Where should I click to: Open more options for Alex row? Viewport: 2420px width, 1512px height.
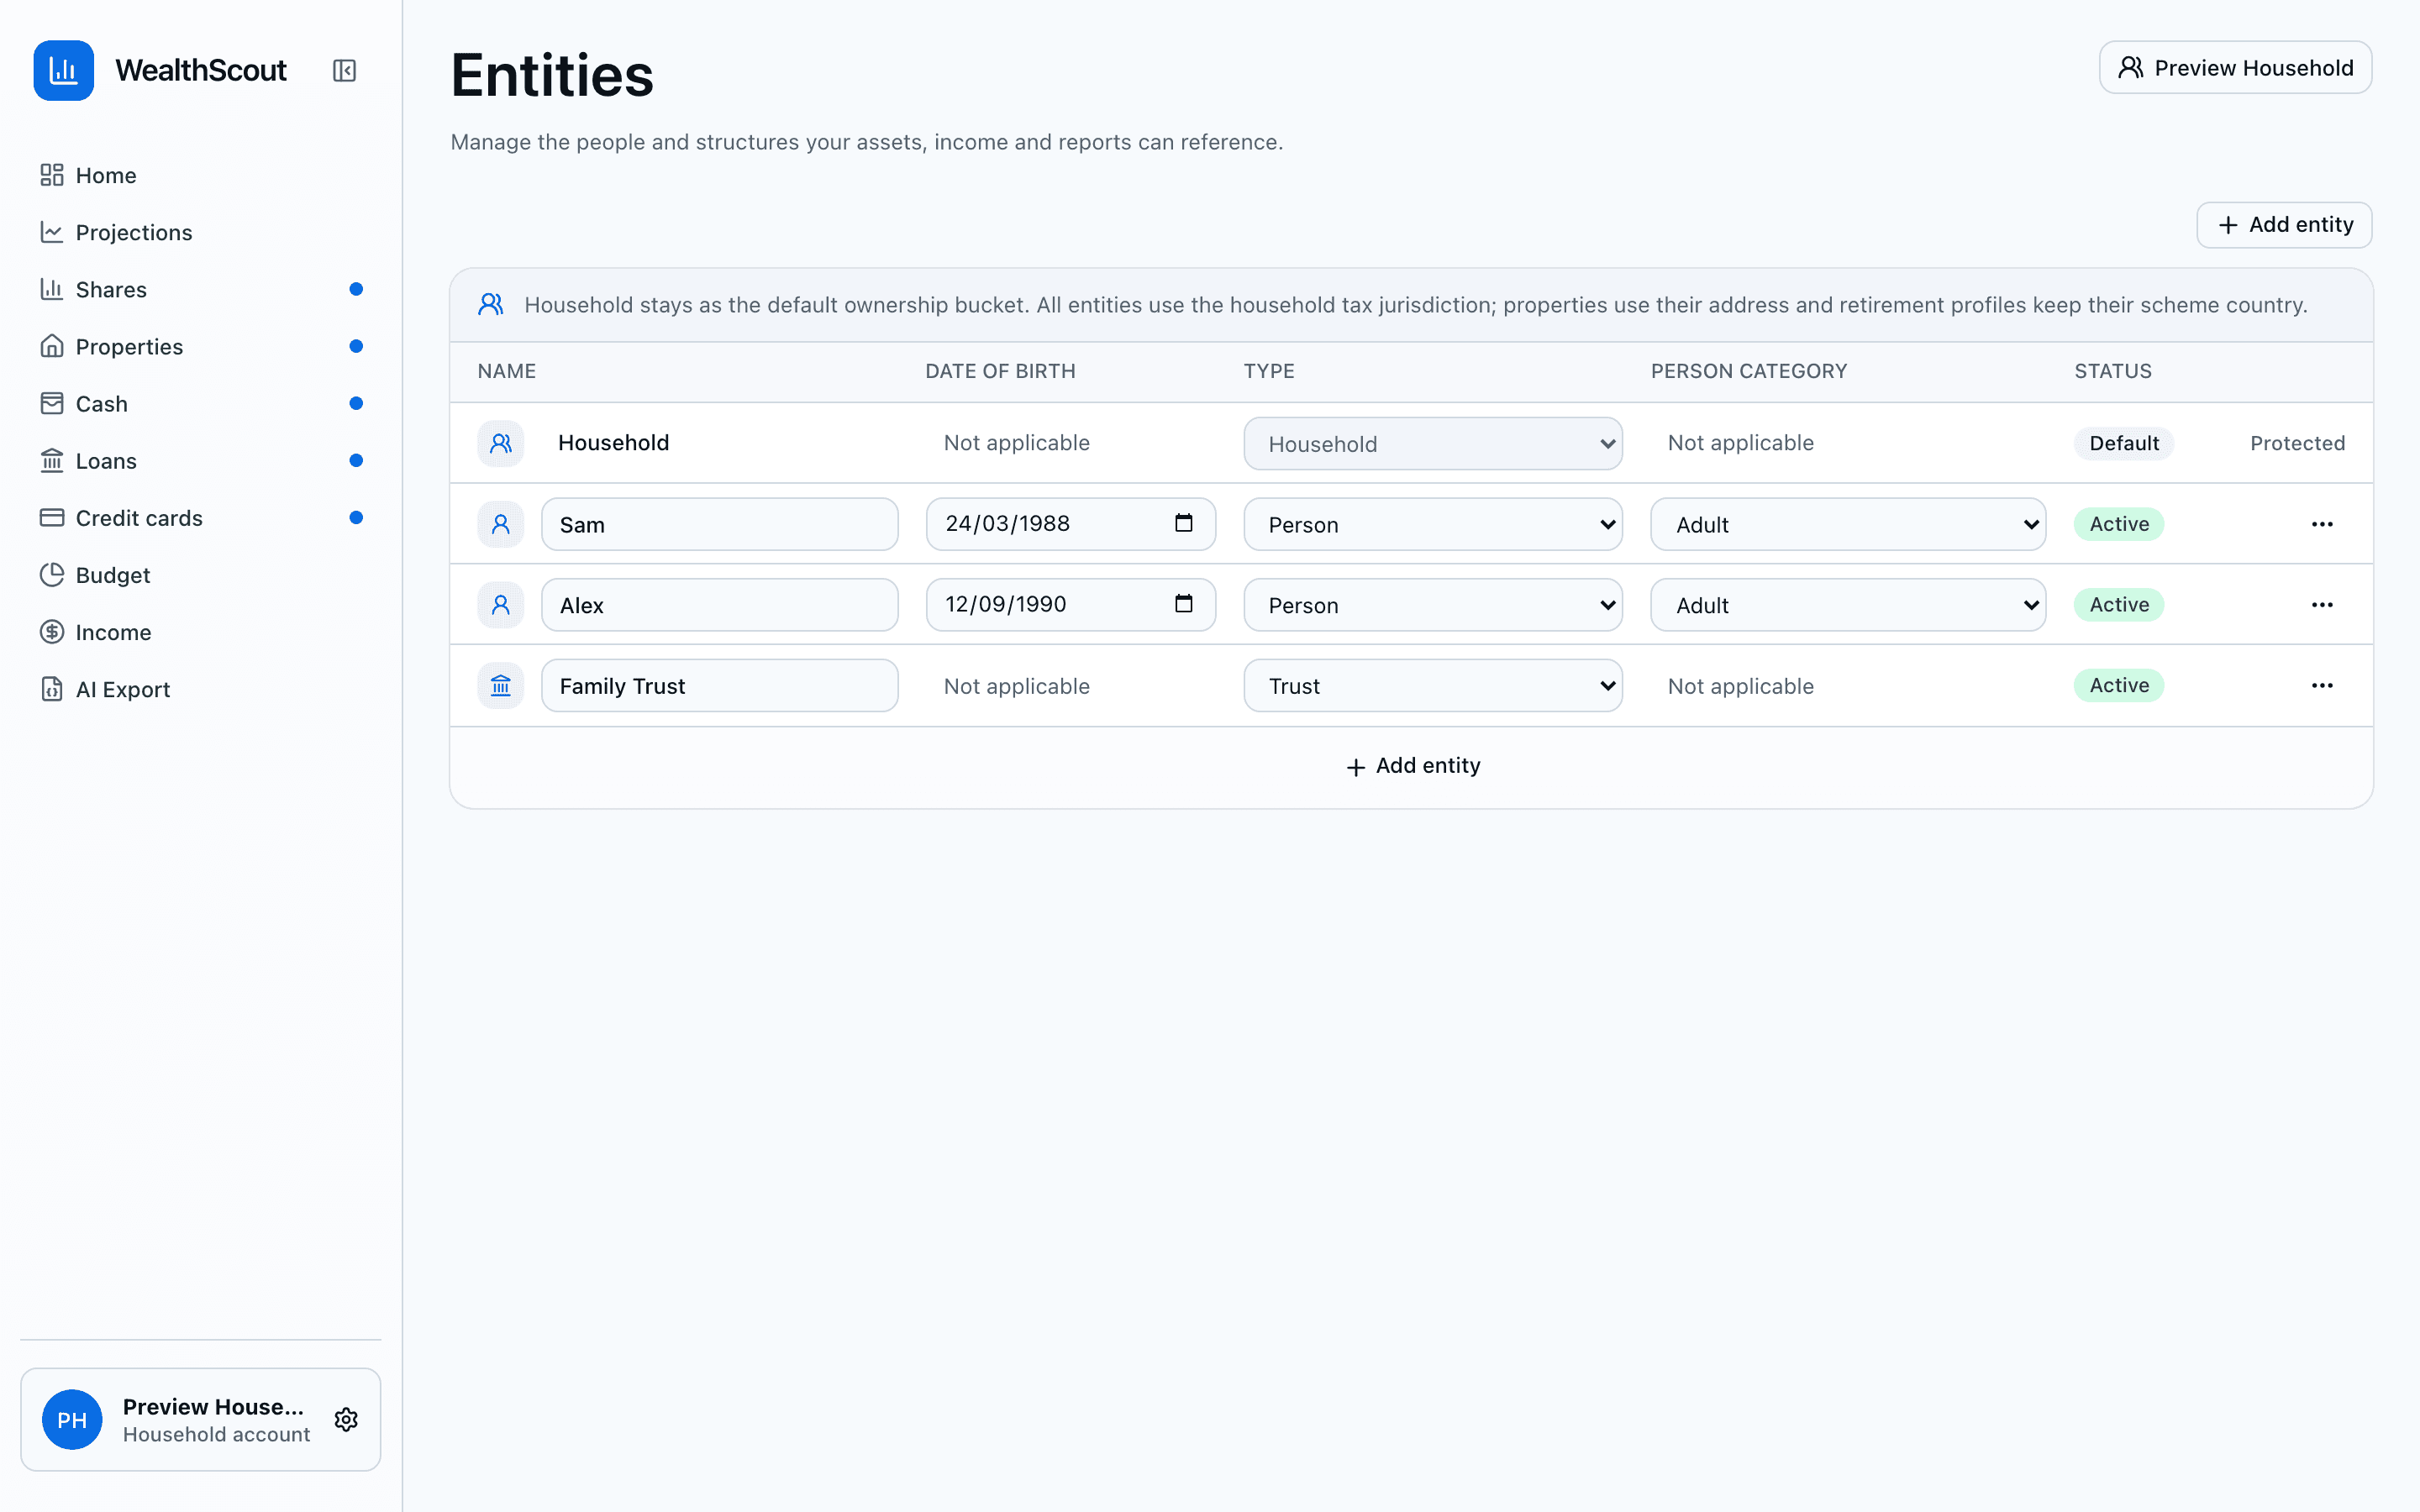(x=2322, y=605)
